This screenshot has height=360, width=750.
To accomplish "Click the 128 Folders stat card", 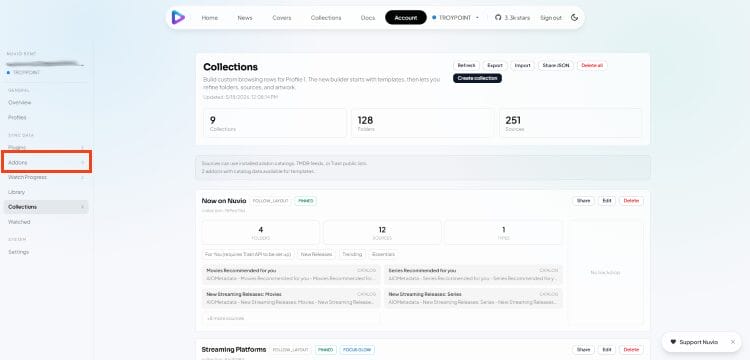I will coord(422,123).
